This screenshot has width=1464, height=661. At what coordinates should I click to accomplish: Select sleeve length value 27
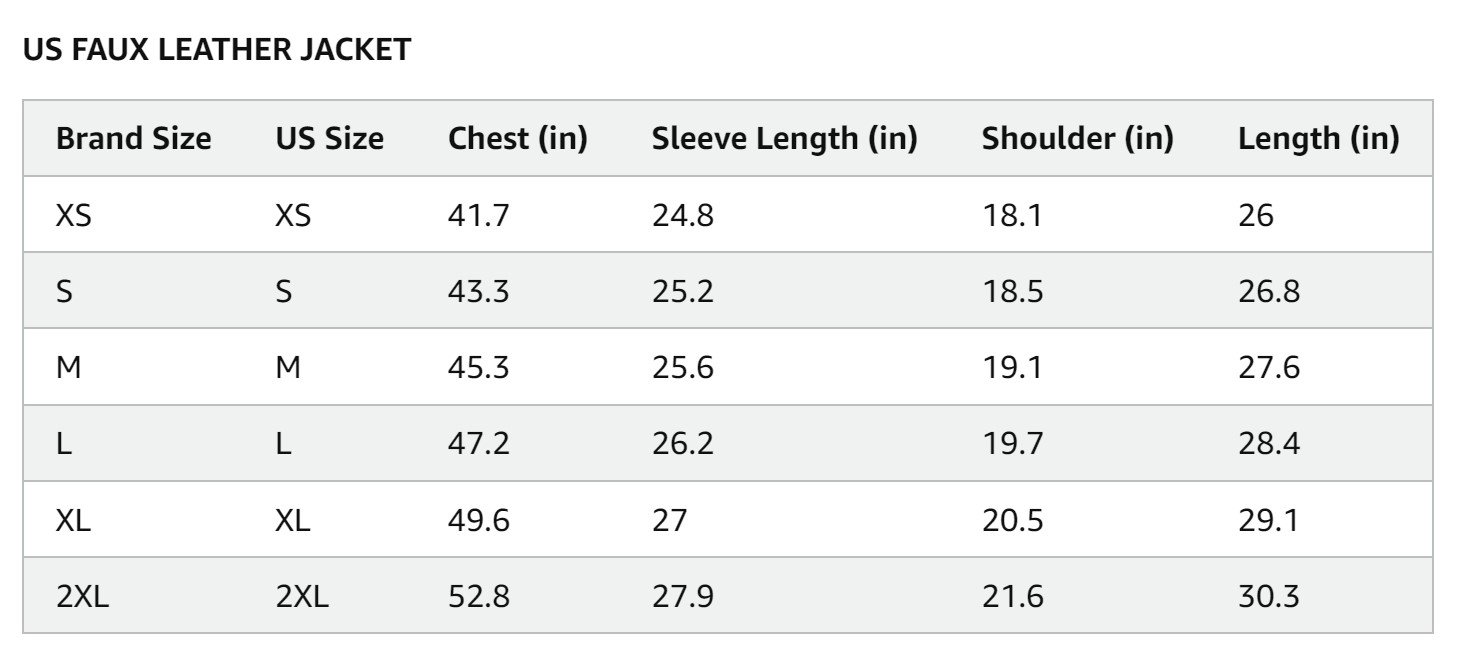pos(669,520)
